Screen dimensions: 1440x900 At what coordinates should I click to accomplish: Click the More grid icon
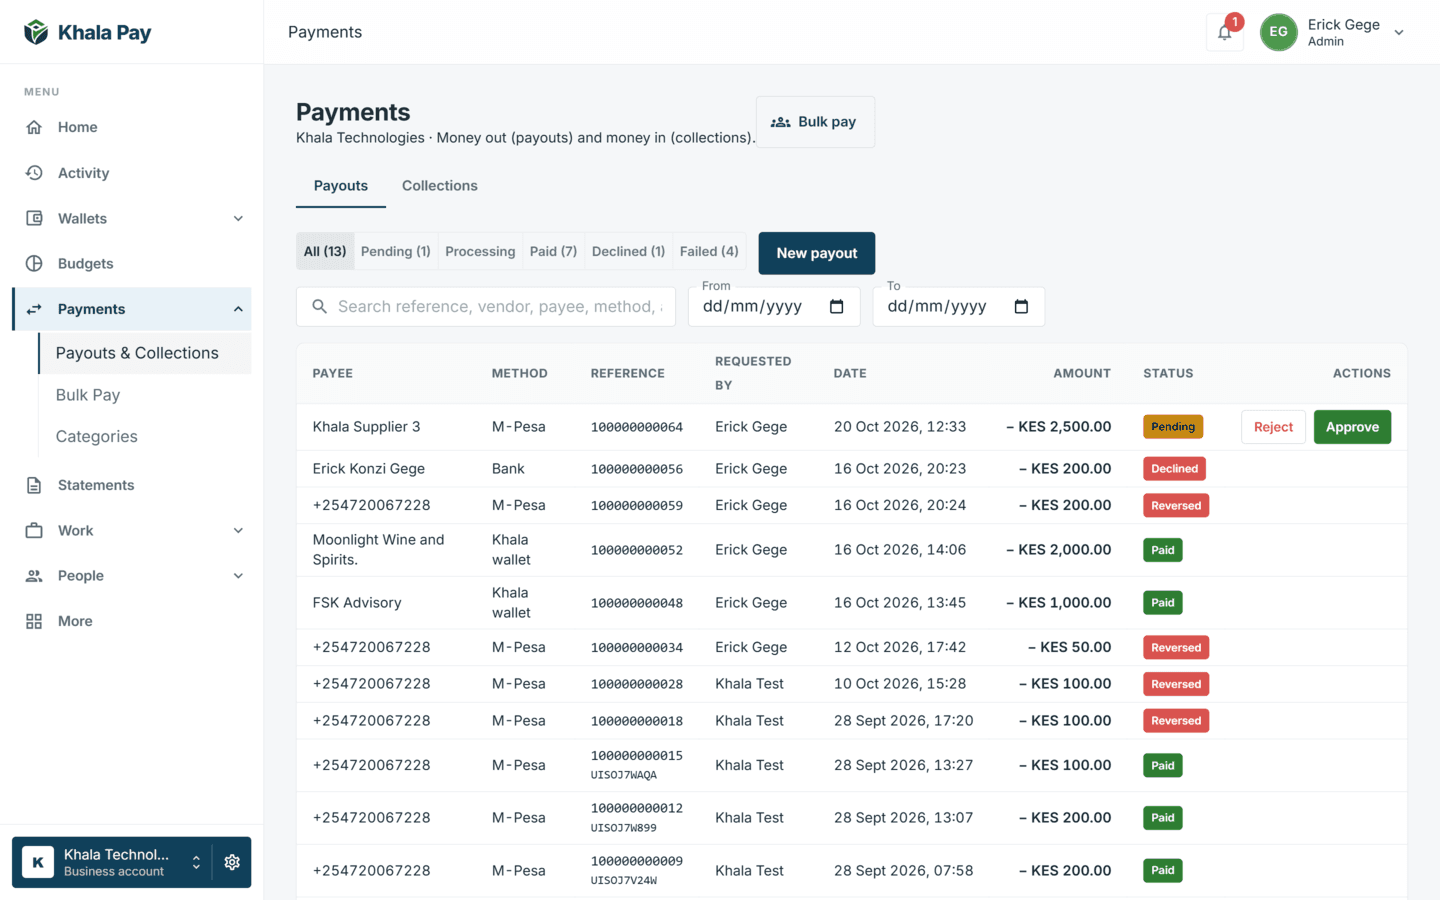[34, 621]
